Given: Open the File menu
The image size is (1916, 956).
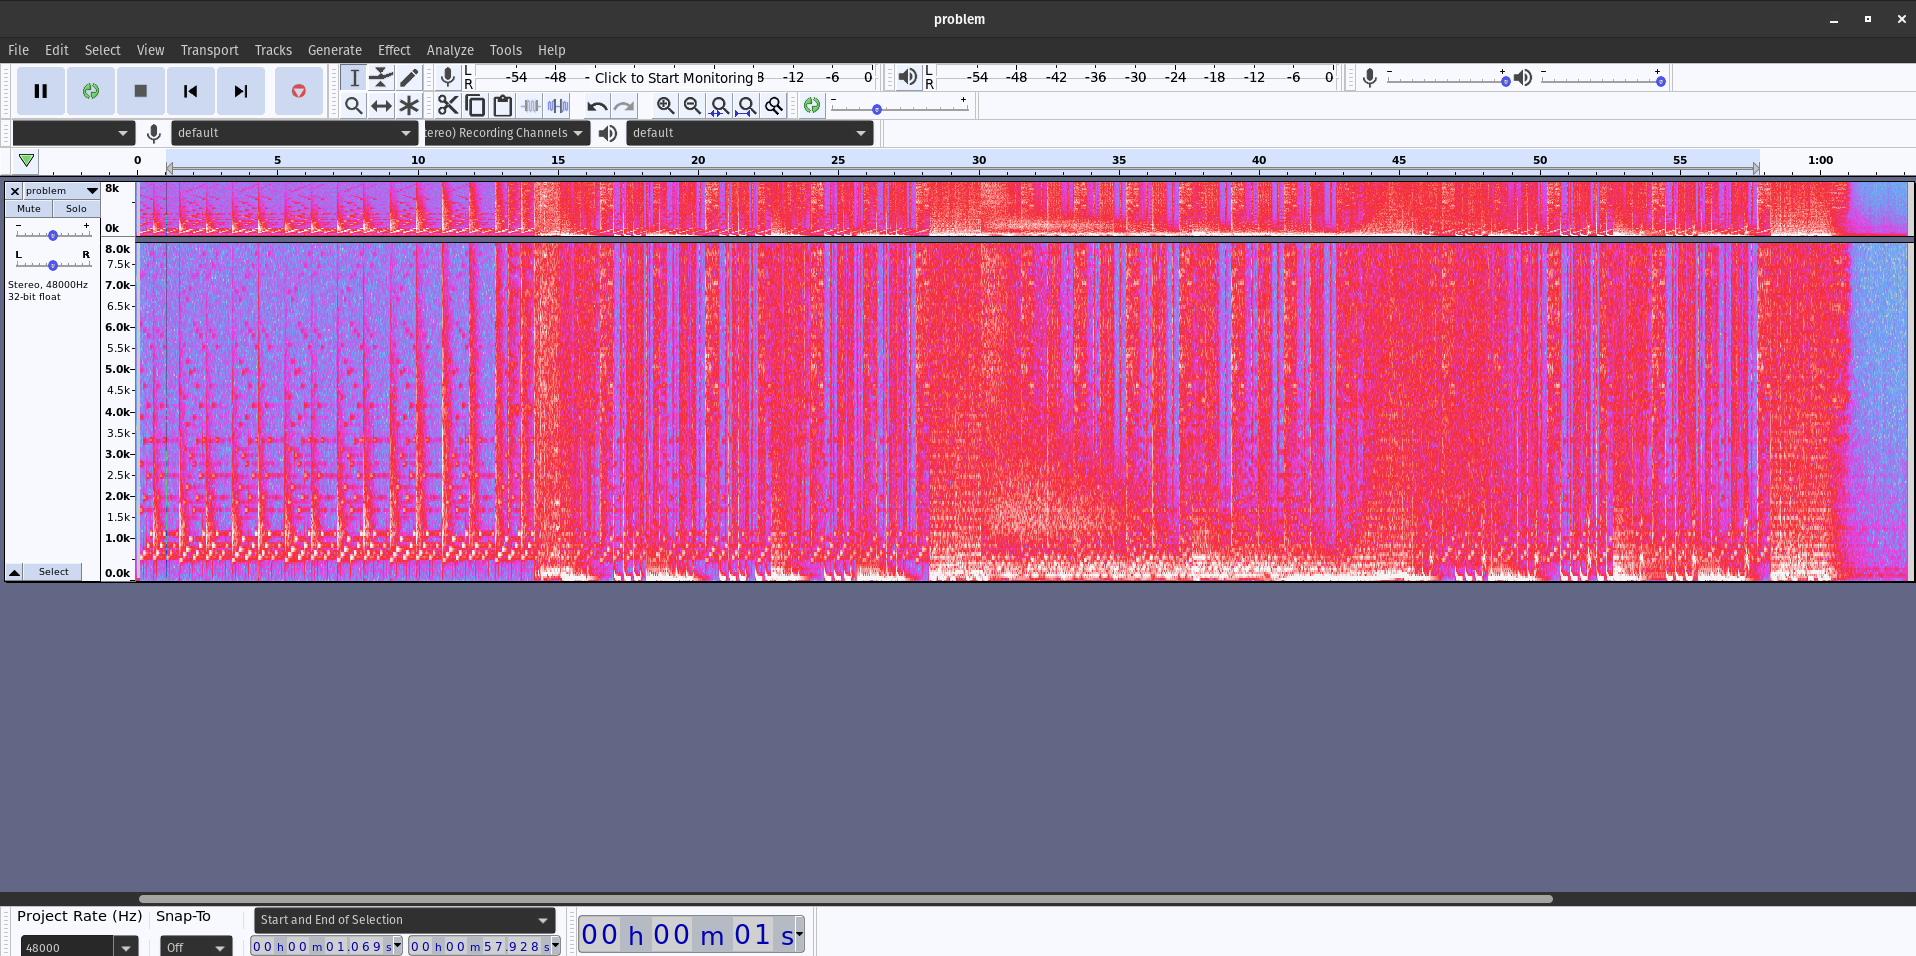Looking at the screenshot, I should click(x=18, y=50).
